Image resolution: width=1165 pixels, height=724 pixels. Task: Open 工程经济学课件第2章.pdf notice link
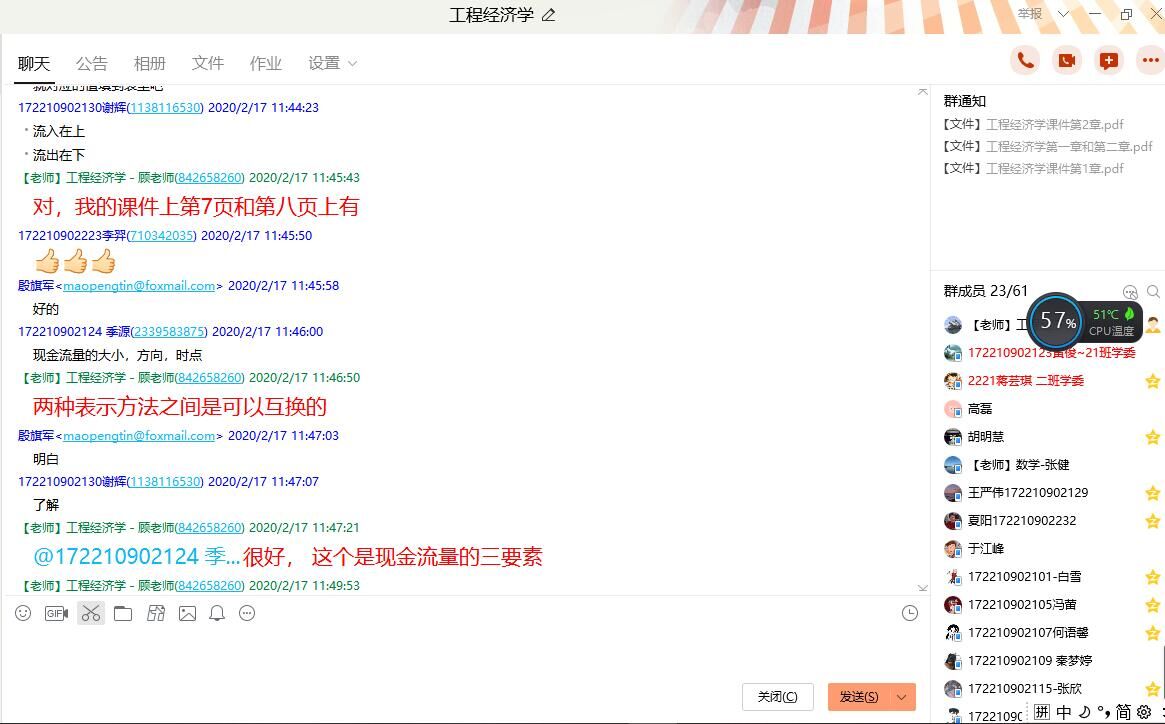1054,125
